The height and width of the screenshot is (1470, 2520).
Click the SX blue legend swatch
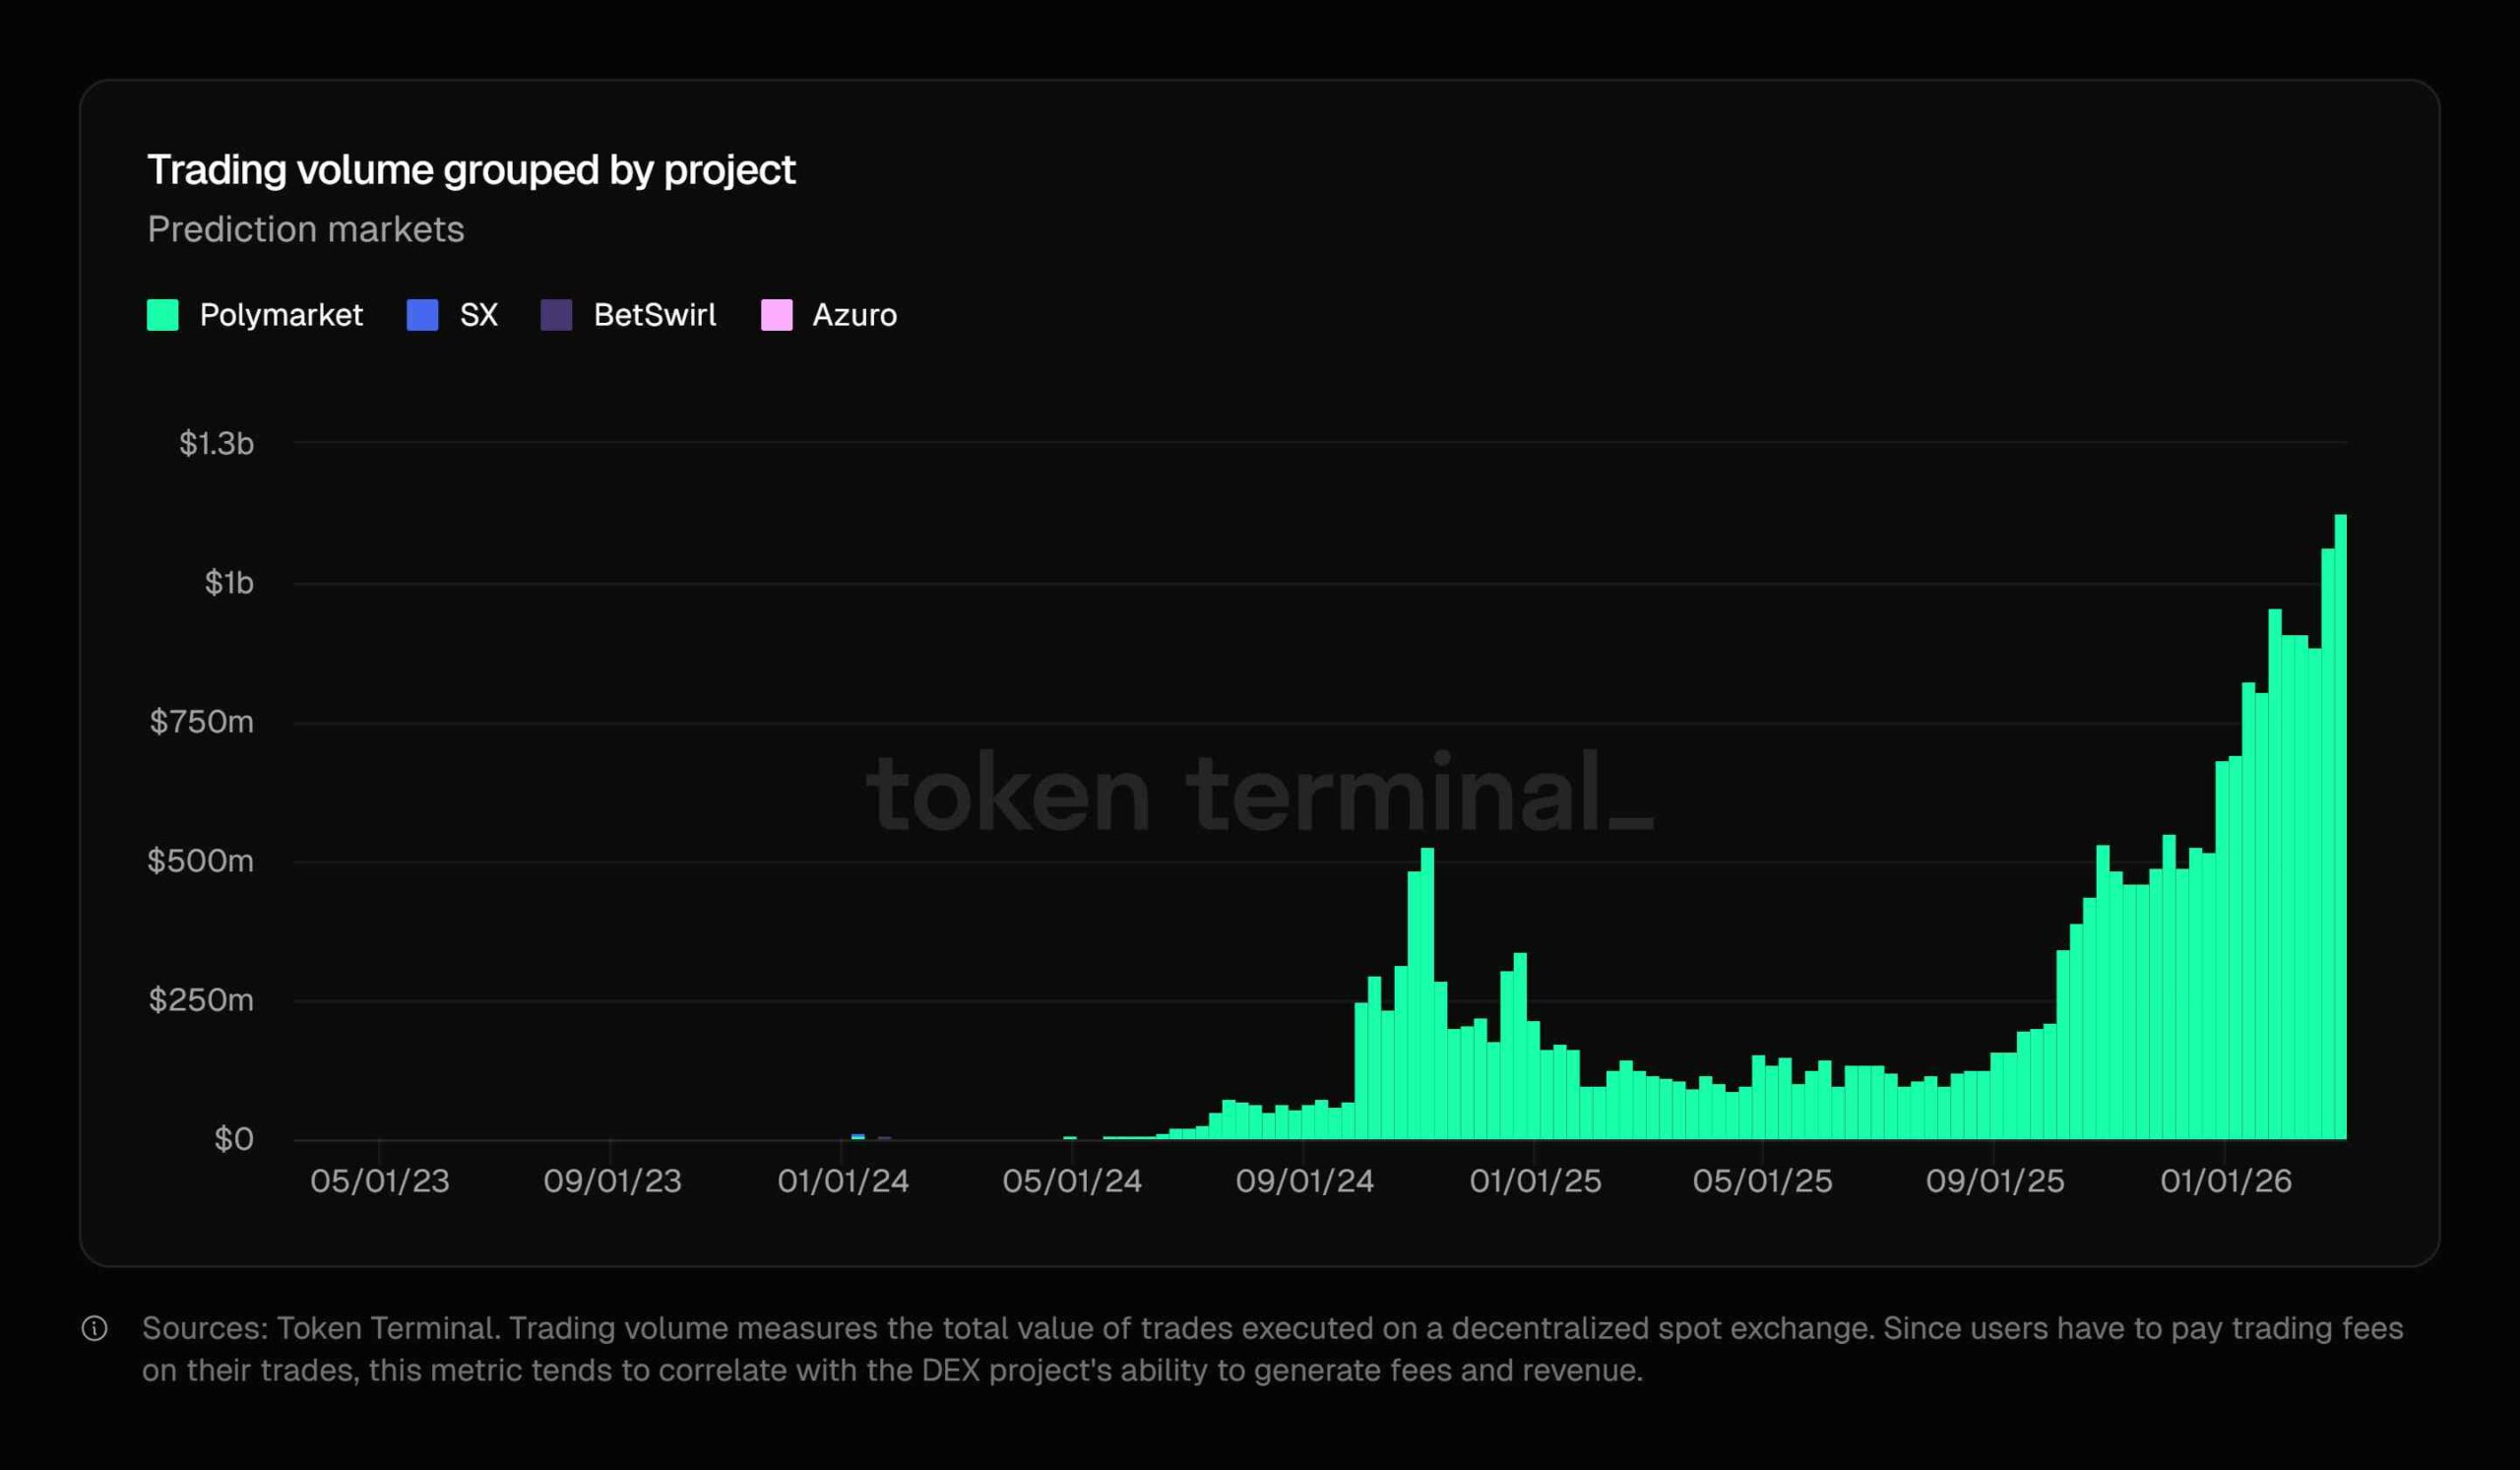tap(422, 315)
